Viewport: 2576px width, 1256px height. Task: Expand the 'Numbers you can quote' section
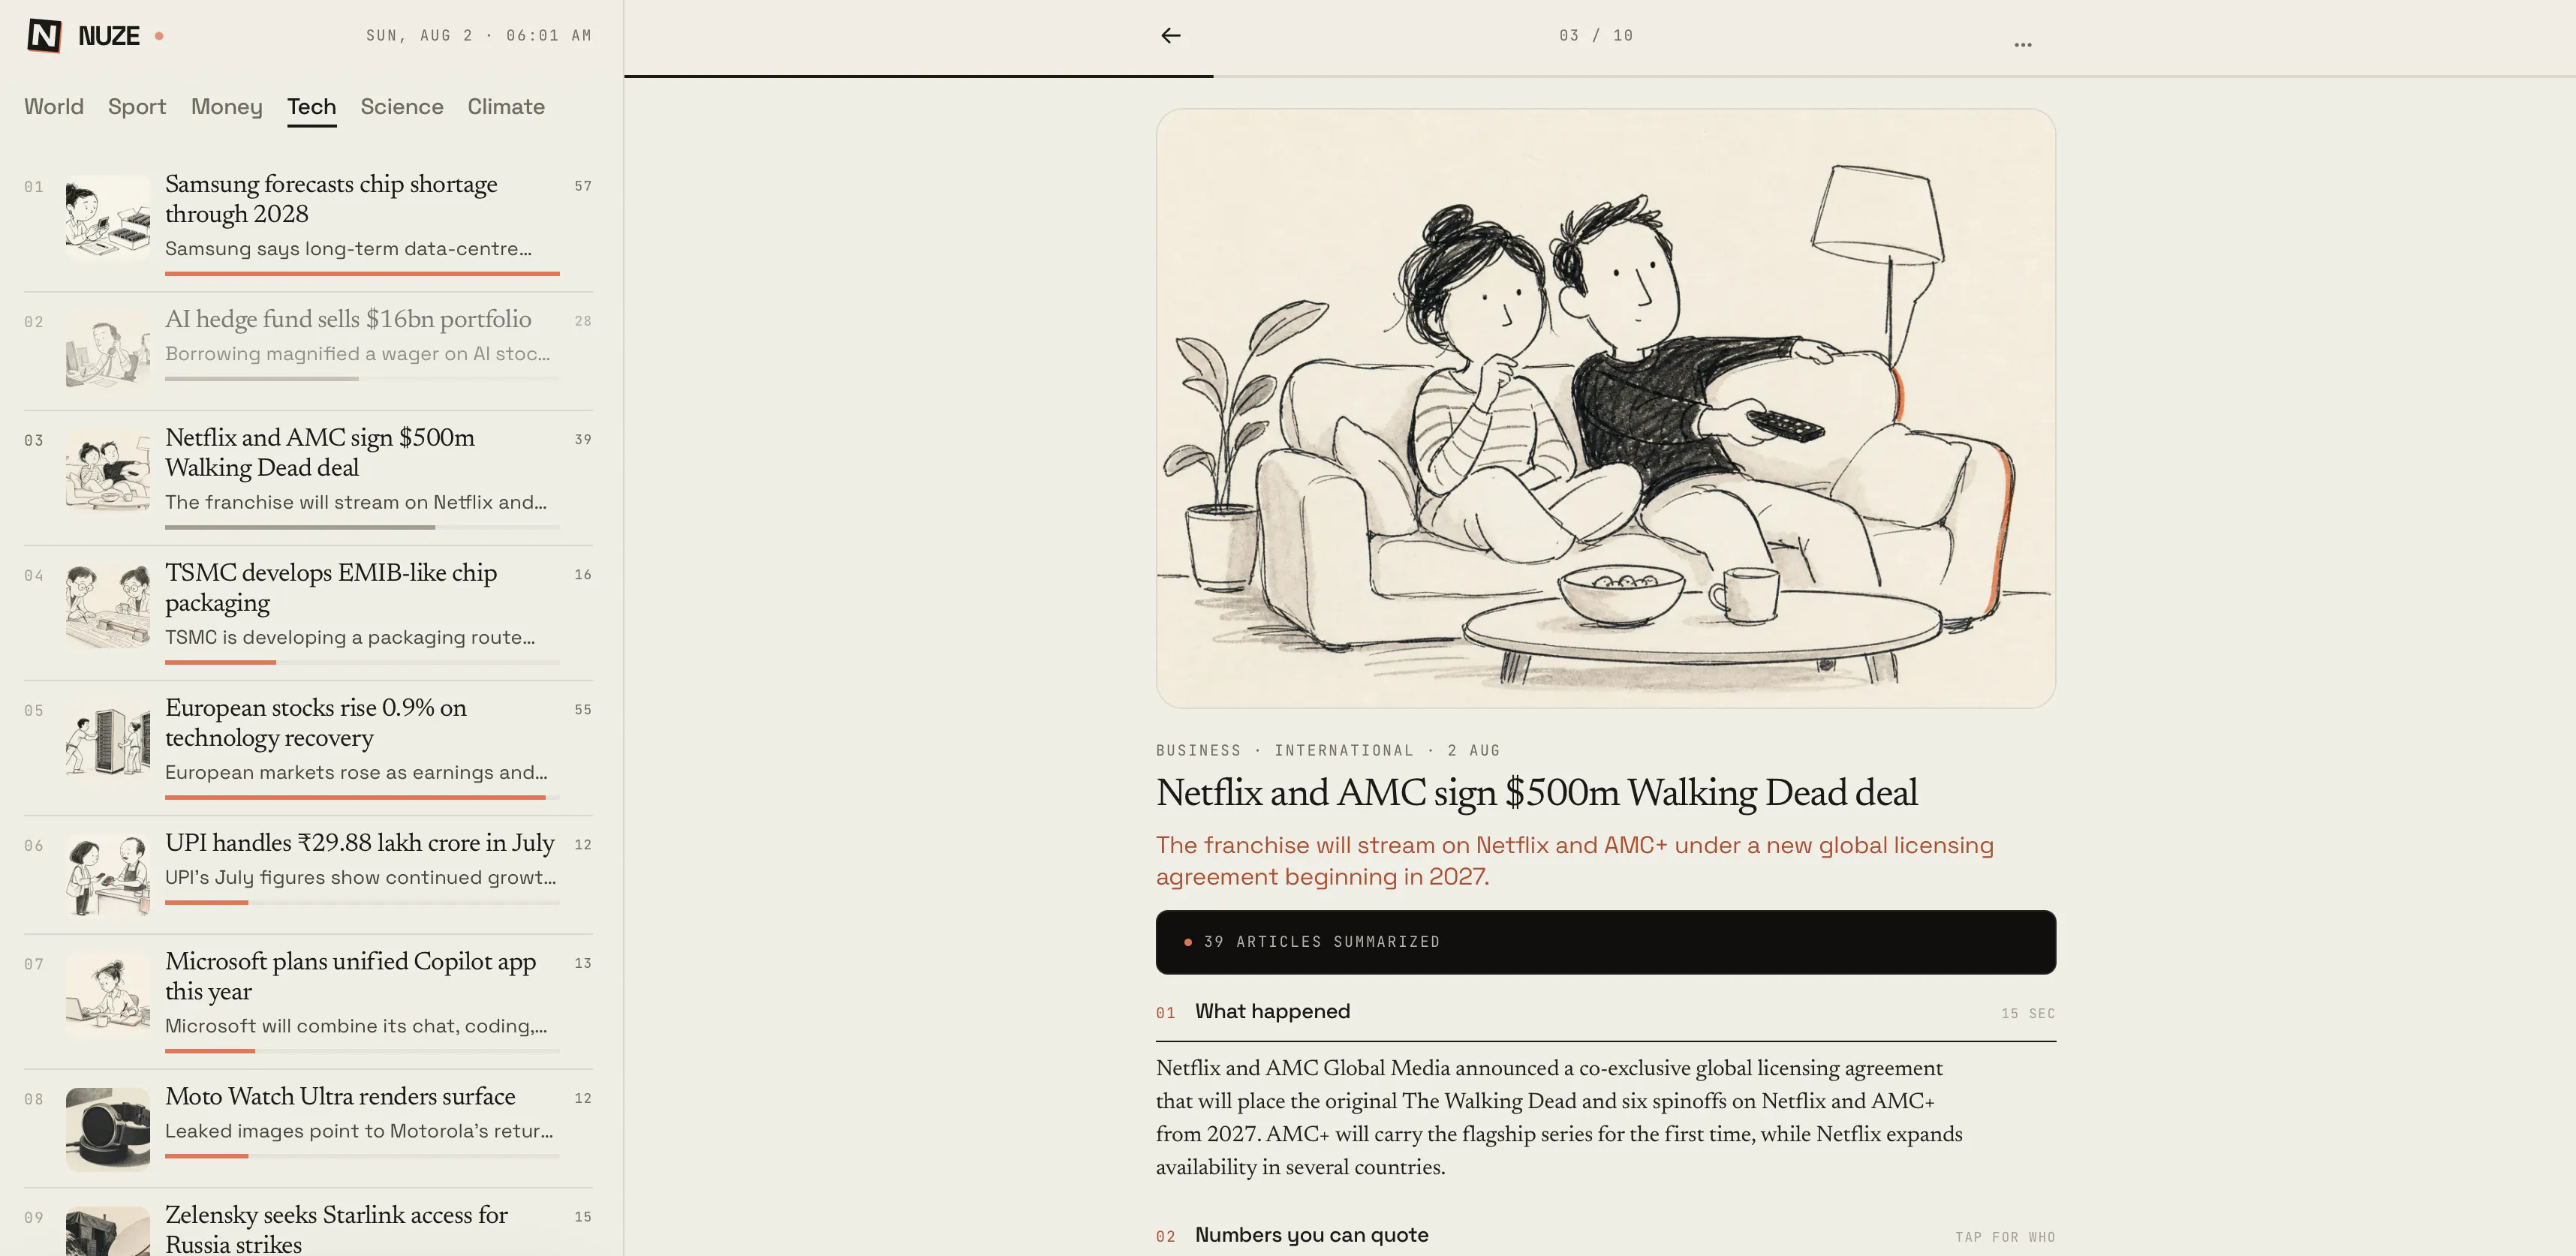[x=1605, y=1236]
